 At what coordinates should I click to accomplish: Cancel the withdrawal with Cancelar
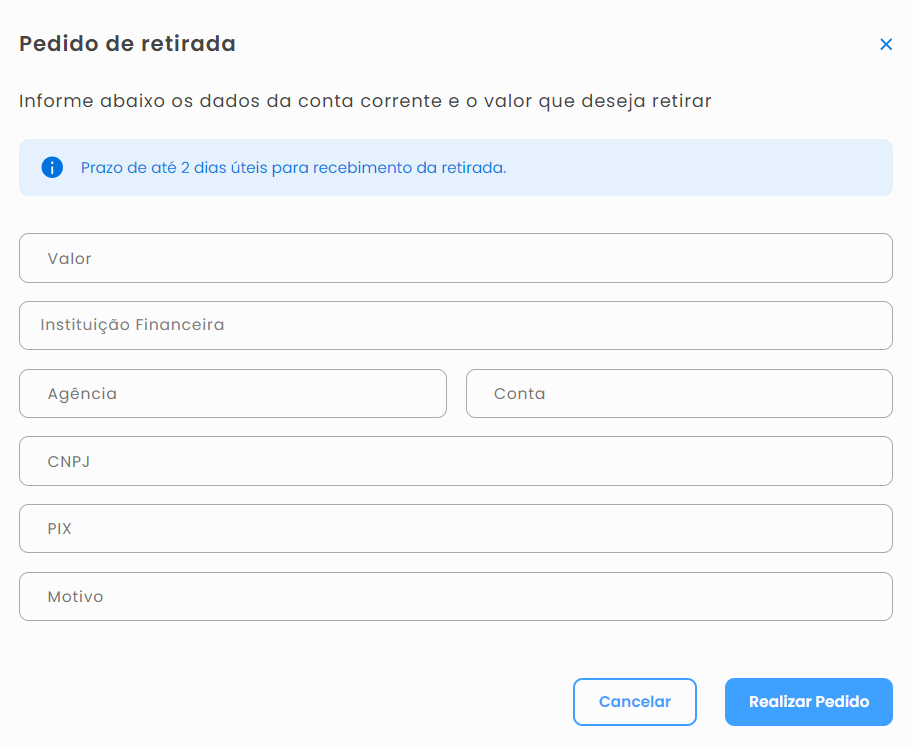[635, 702]
